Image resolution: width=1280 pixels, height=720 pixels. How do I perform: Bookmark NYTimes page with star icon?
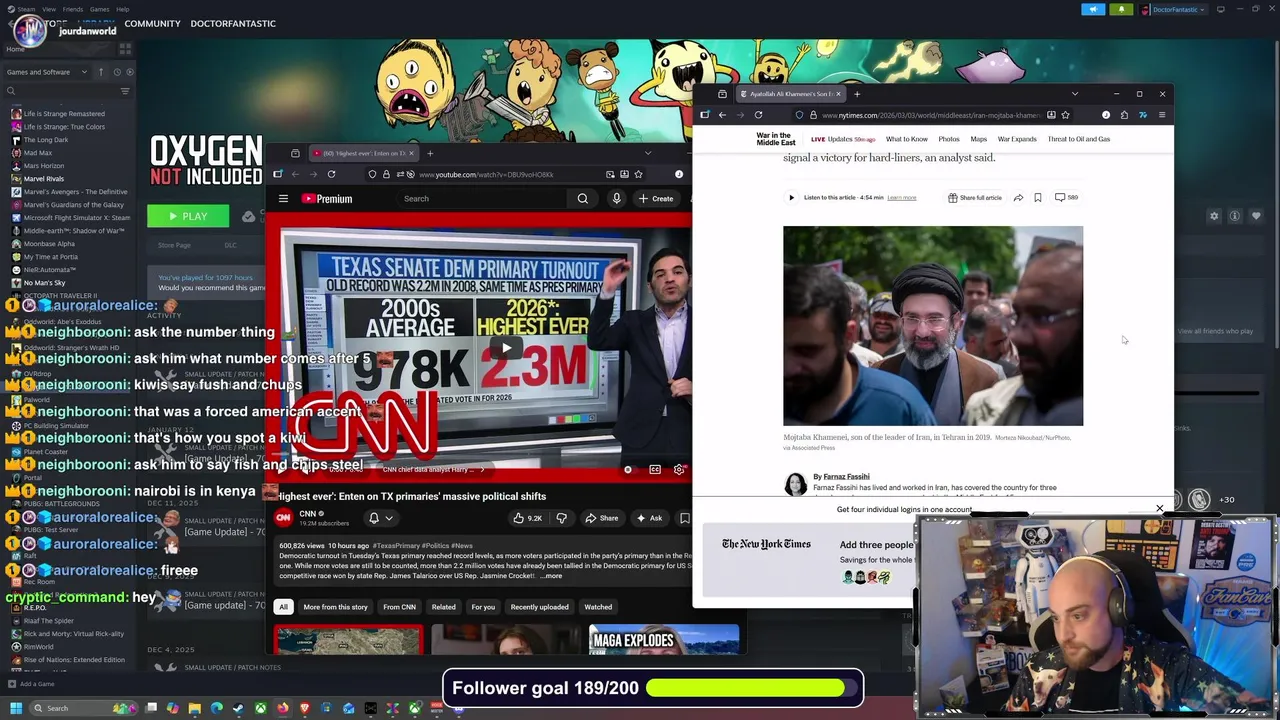1065,115
